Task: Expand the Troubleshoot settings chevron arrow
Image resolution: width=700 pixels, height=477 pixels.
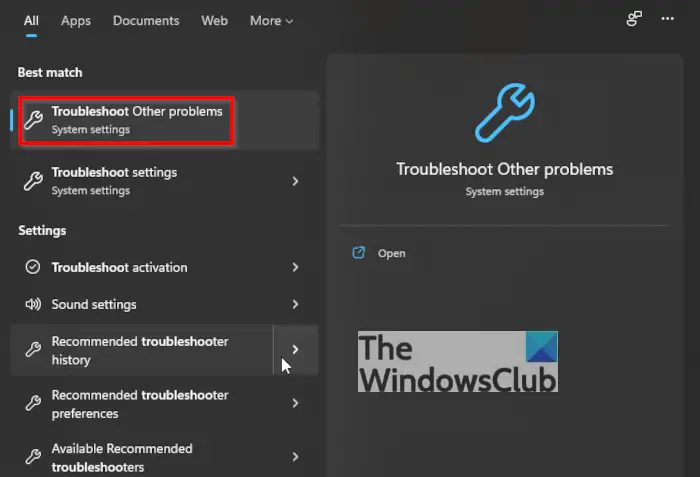Action: (295, 181)
